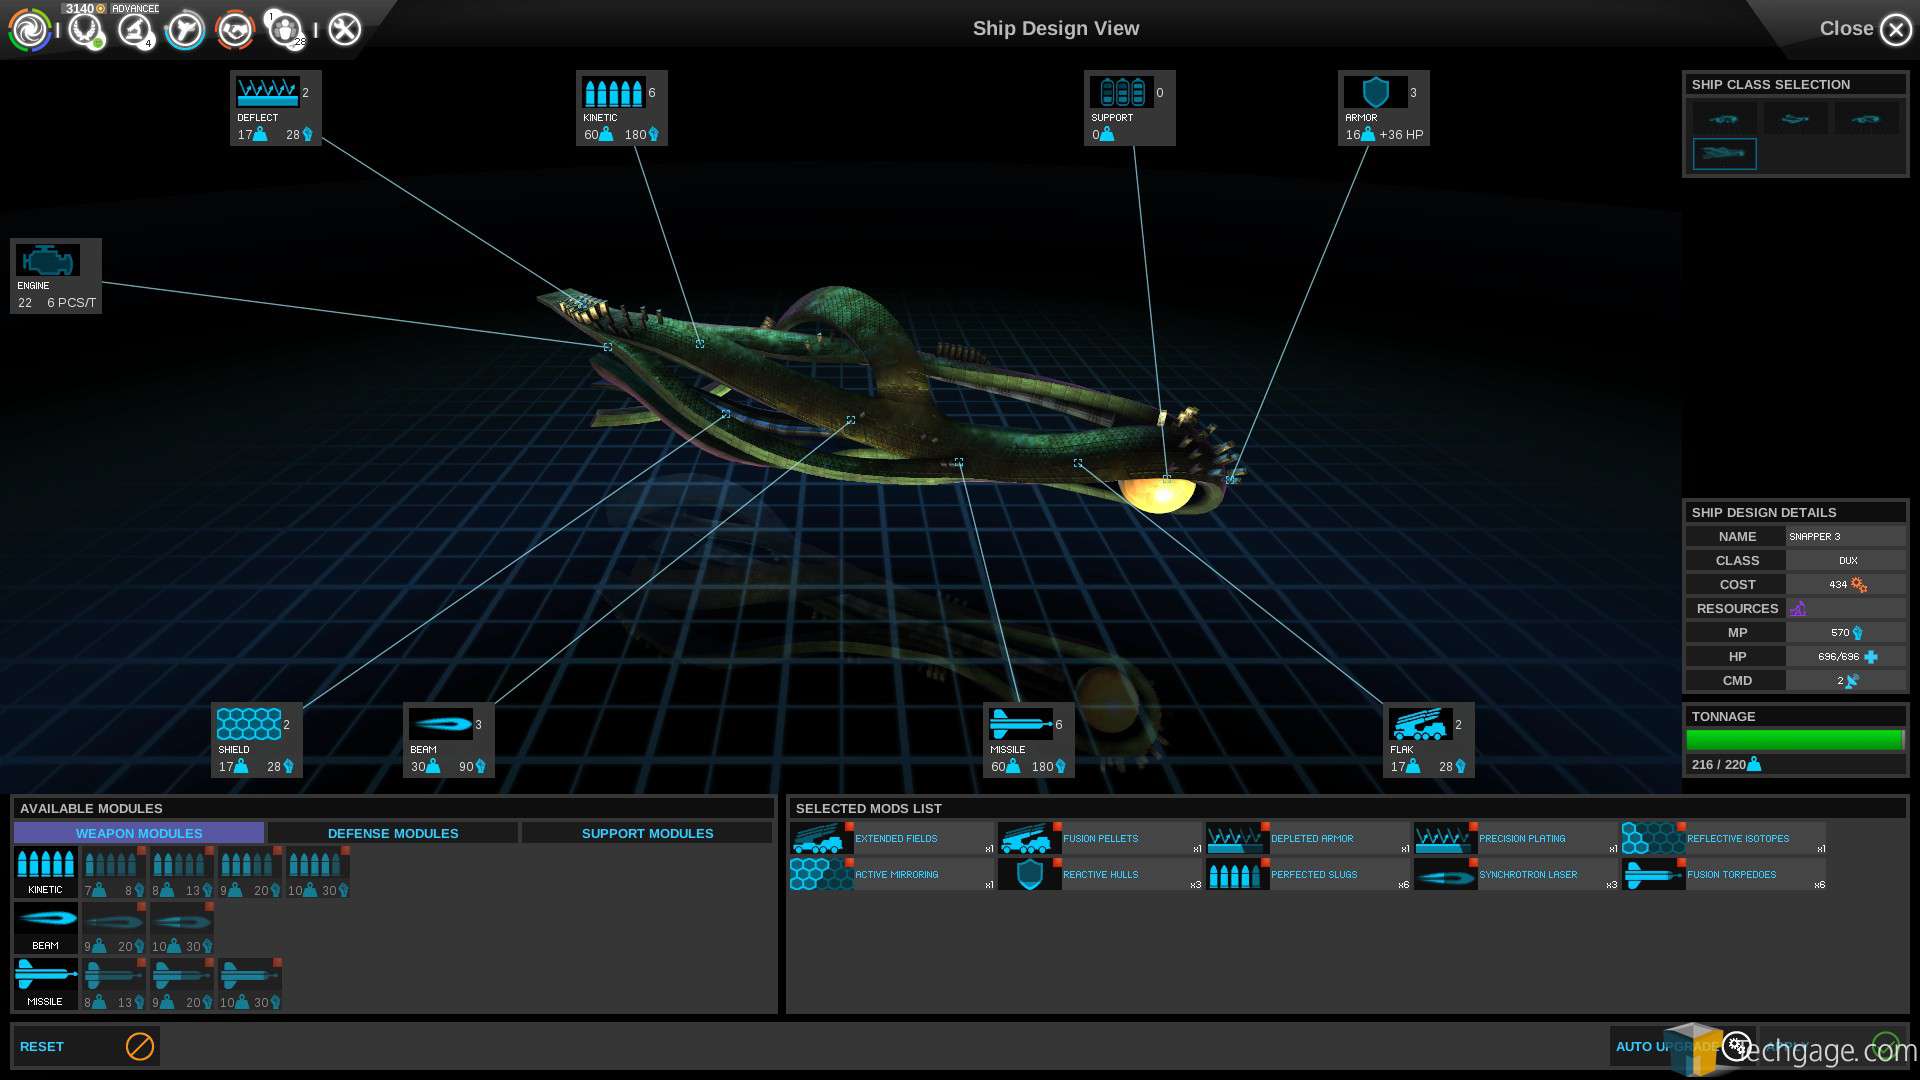Click the 3140 dust balance readout

point(85,8)
